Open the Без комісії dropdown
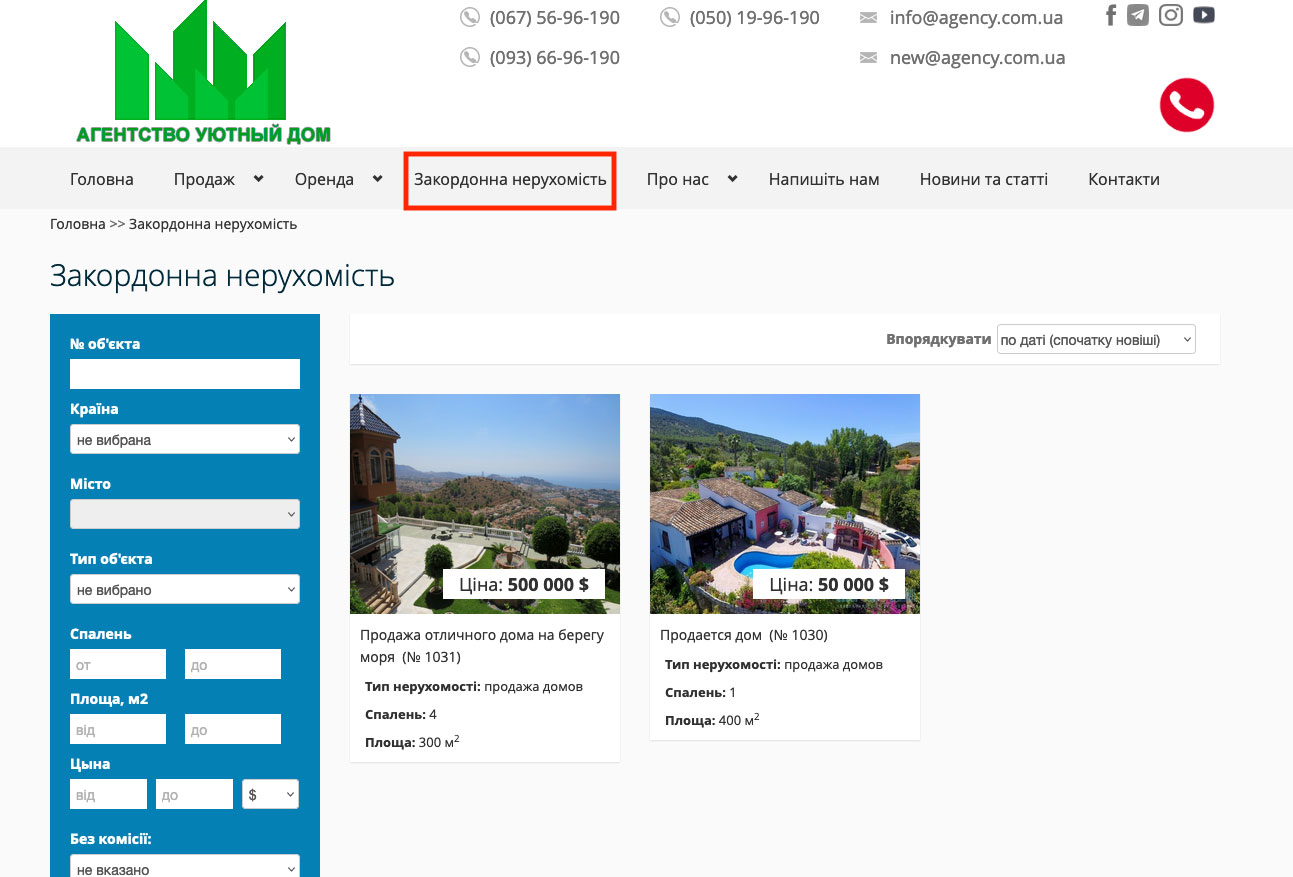 click(185, 868)
